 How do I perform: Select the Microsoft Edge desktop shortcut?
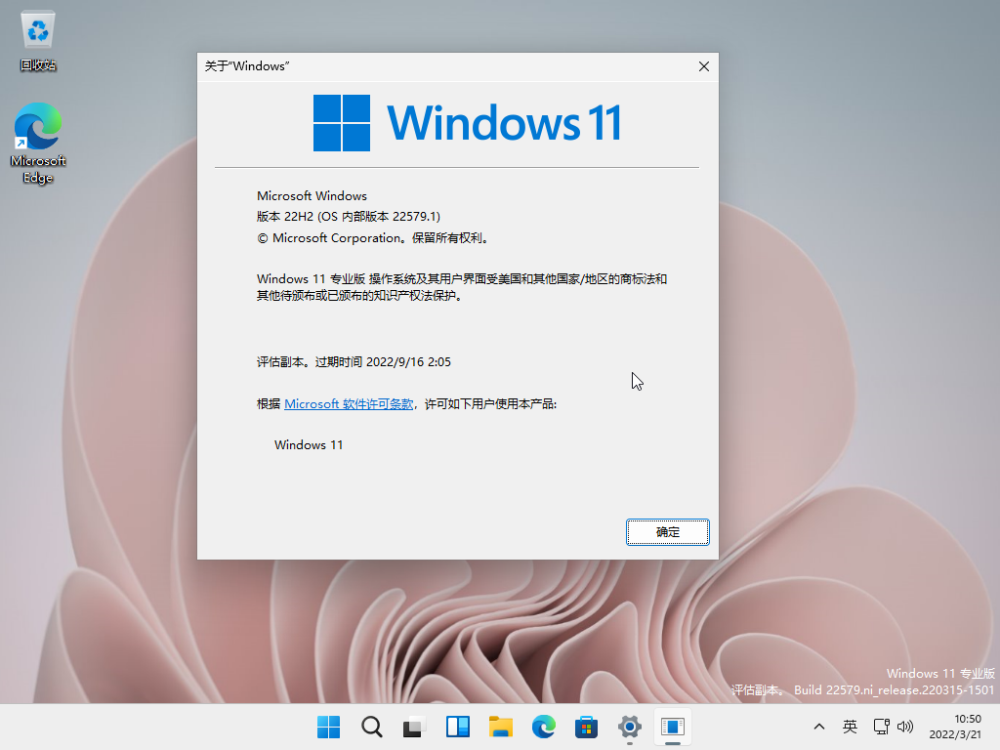click(x=38, y=143)
